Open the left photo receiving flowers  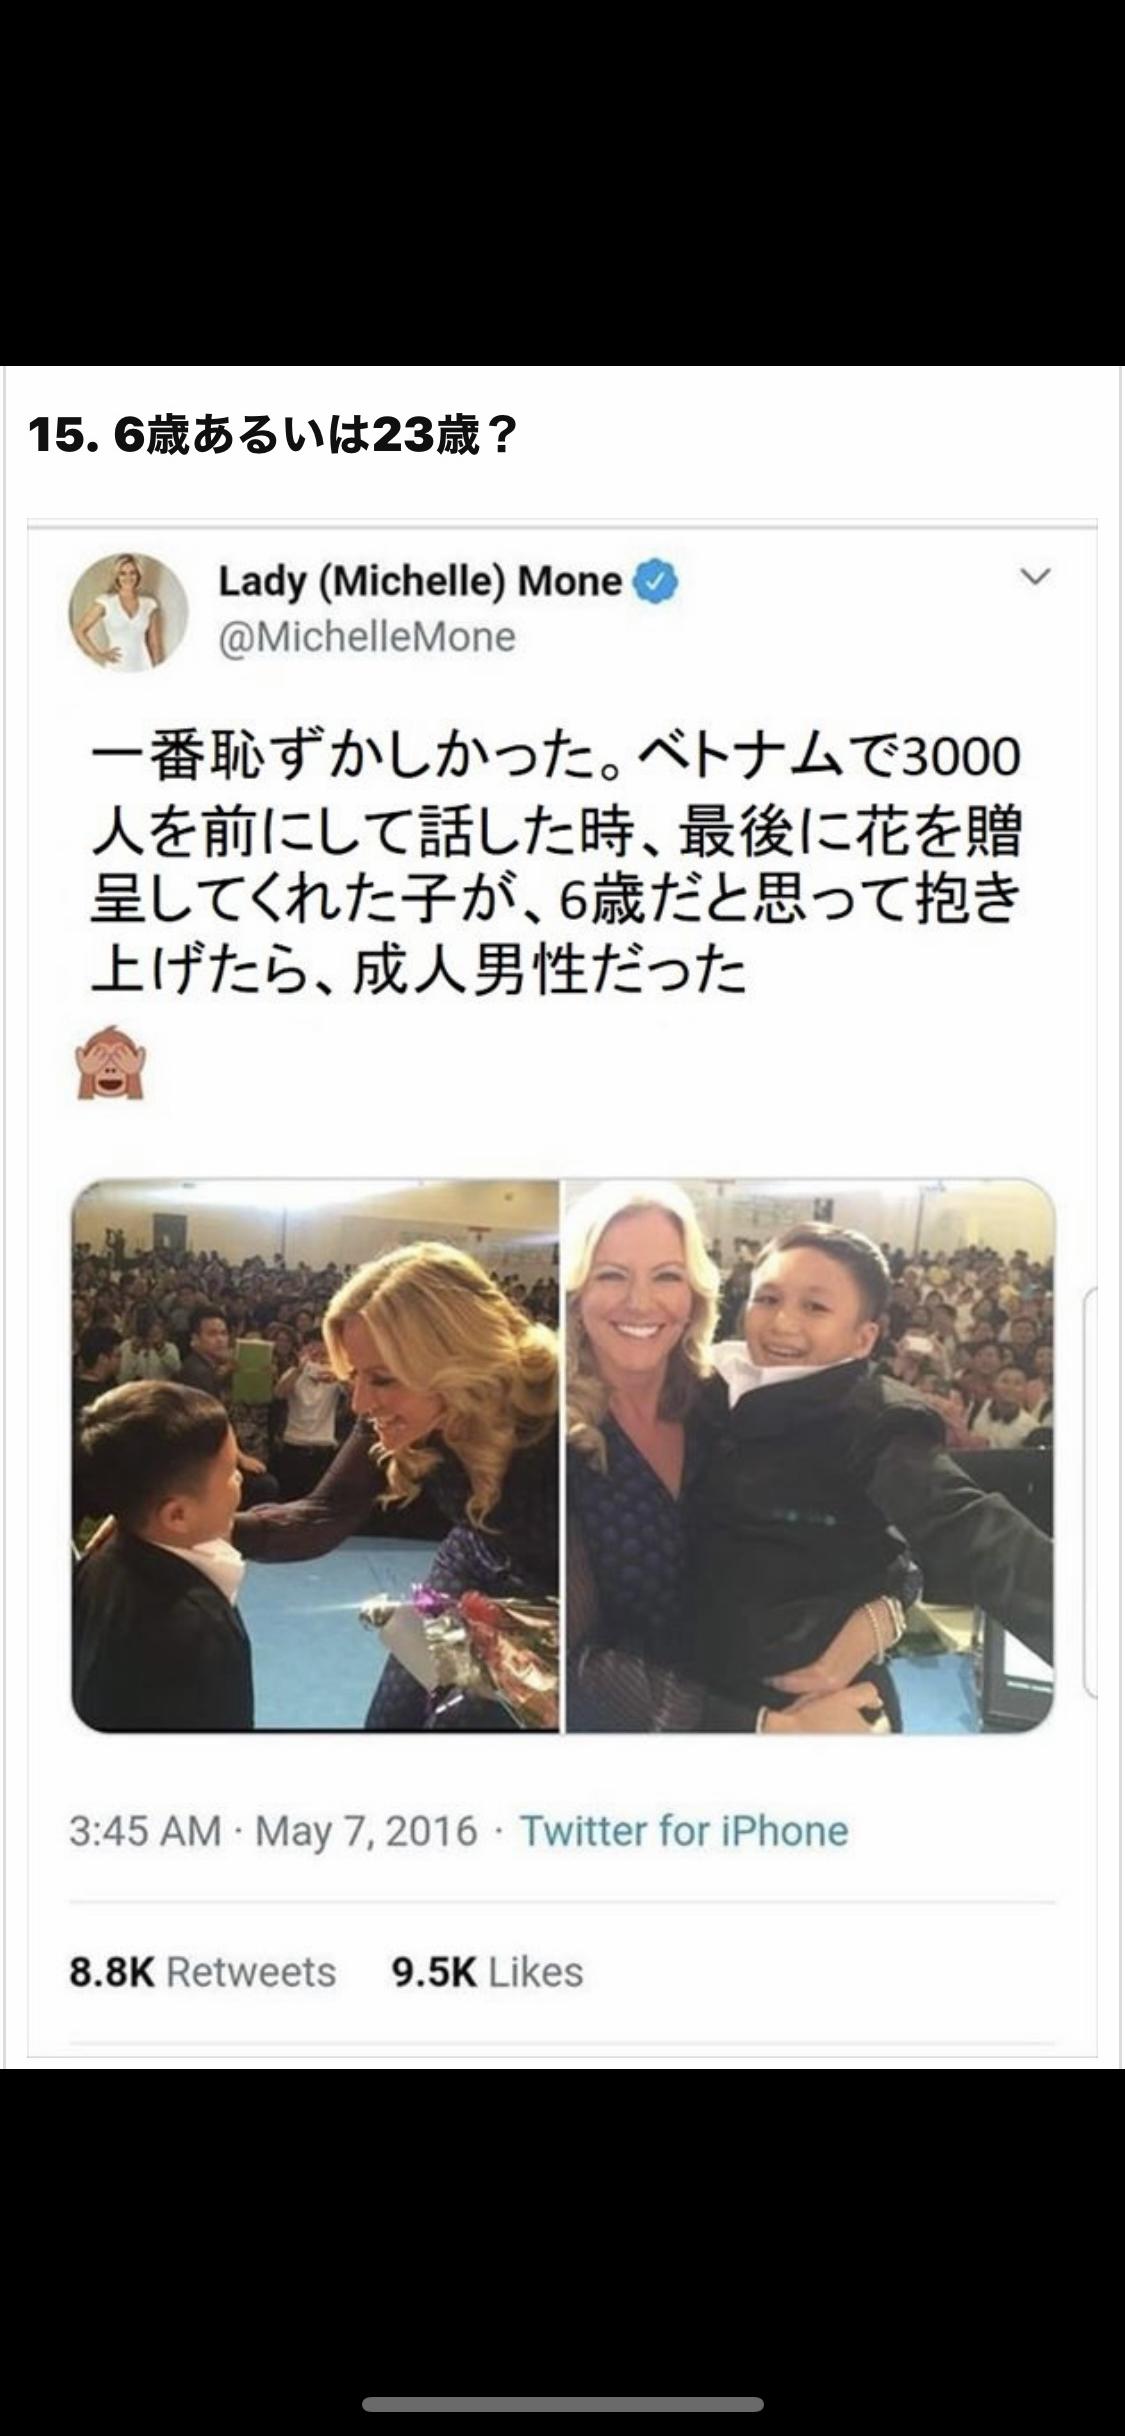click(x=315, y=1456)
